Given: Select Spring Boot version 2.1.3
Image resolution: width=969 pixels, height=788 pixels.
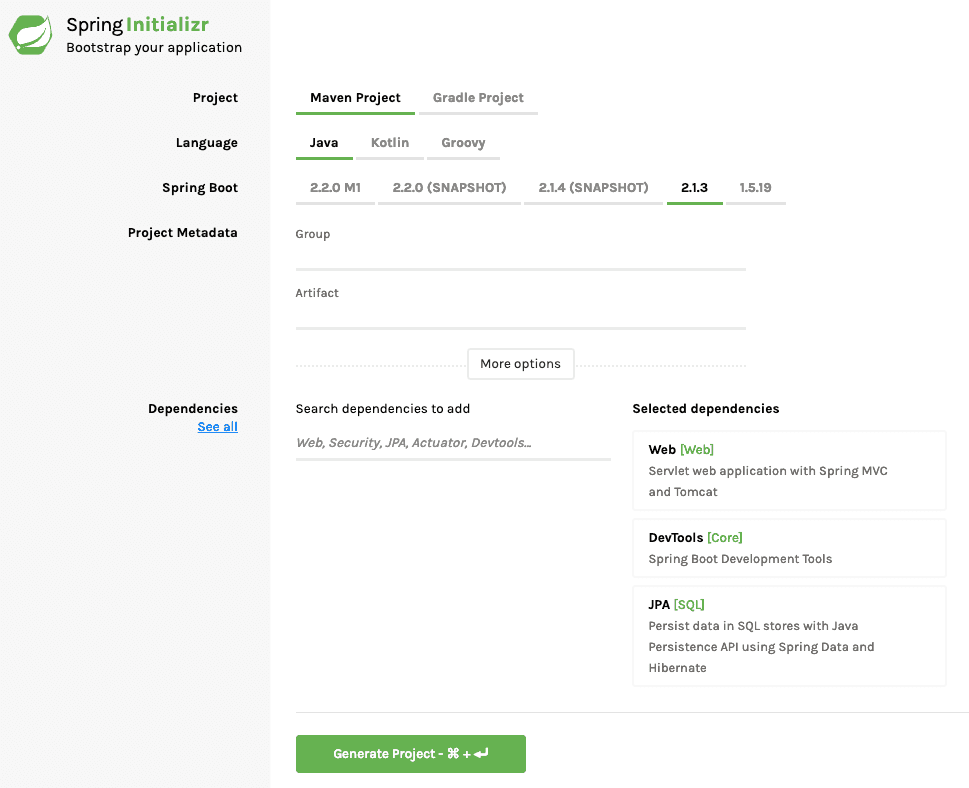Looking at the screenshot, I should coord(694,188).
